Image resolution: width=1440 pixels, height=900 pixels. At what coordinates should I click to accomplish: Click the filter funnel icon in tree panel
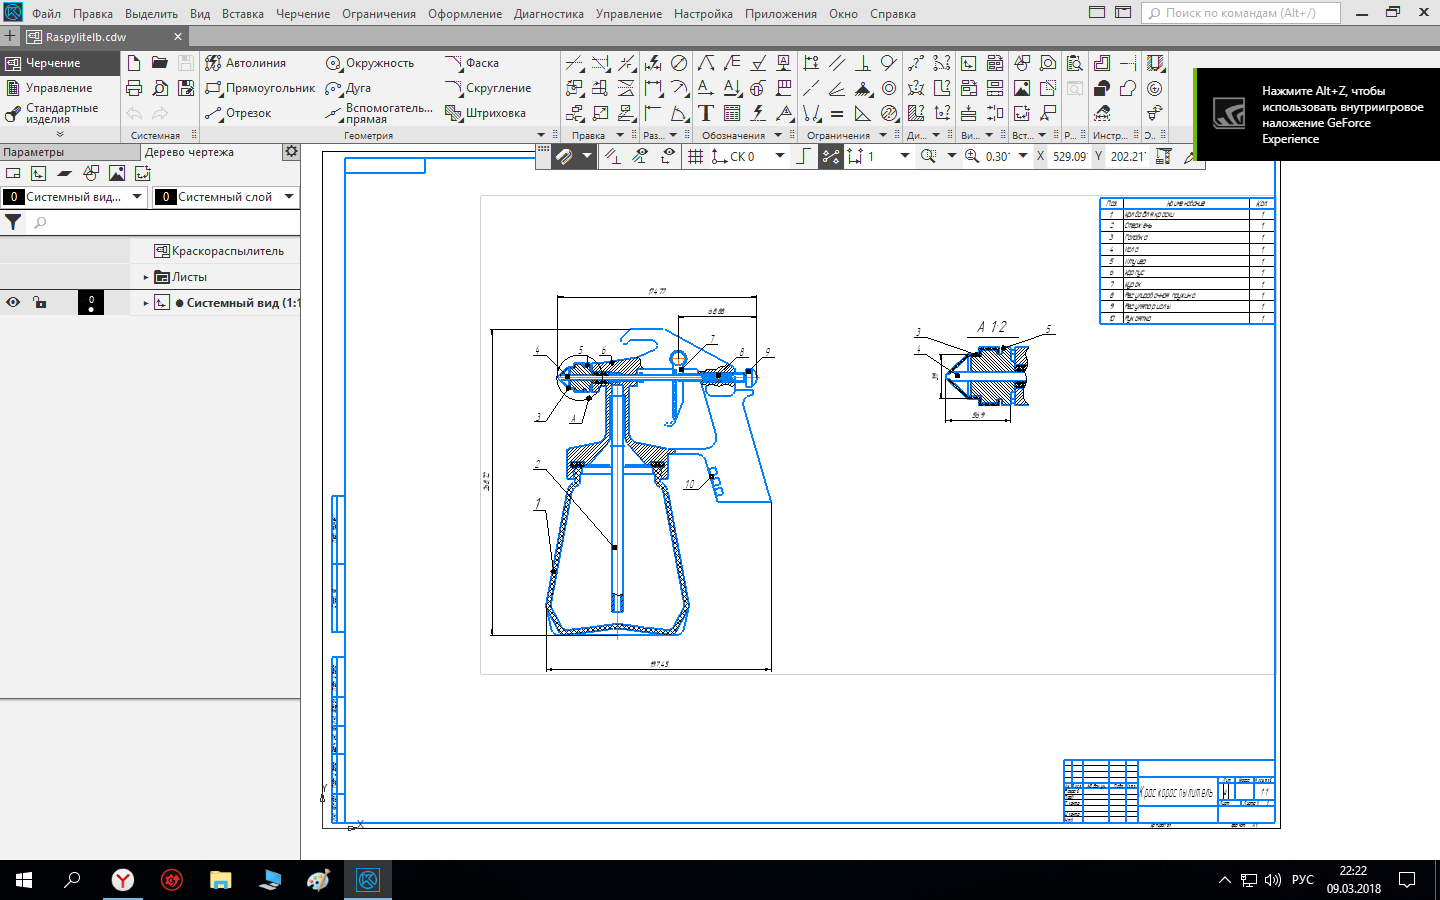click(13, 223)
